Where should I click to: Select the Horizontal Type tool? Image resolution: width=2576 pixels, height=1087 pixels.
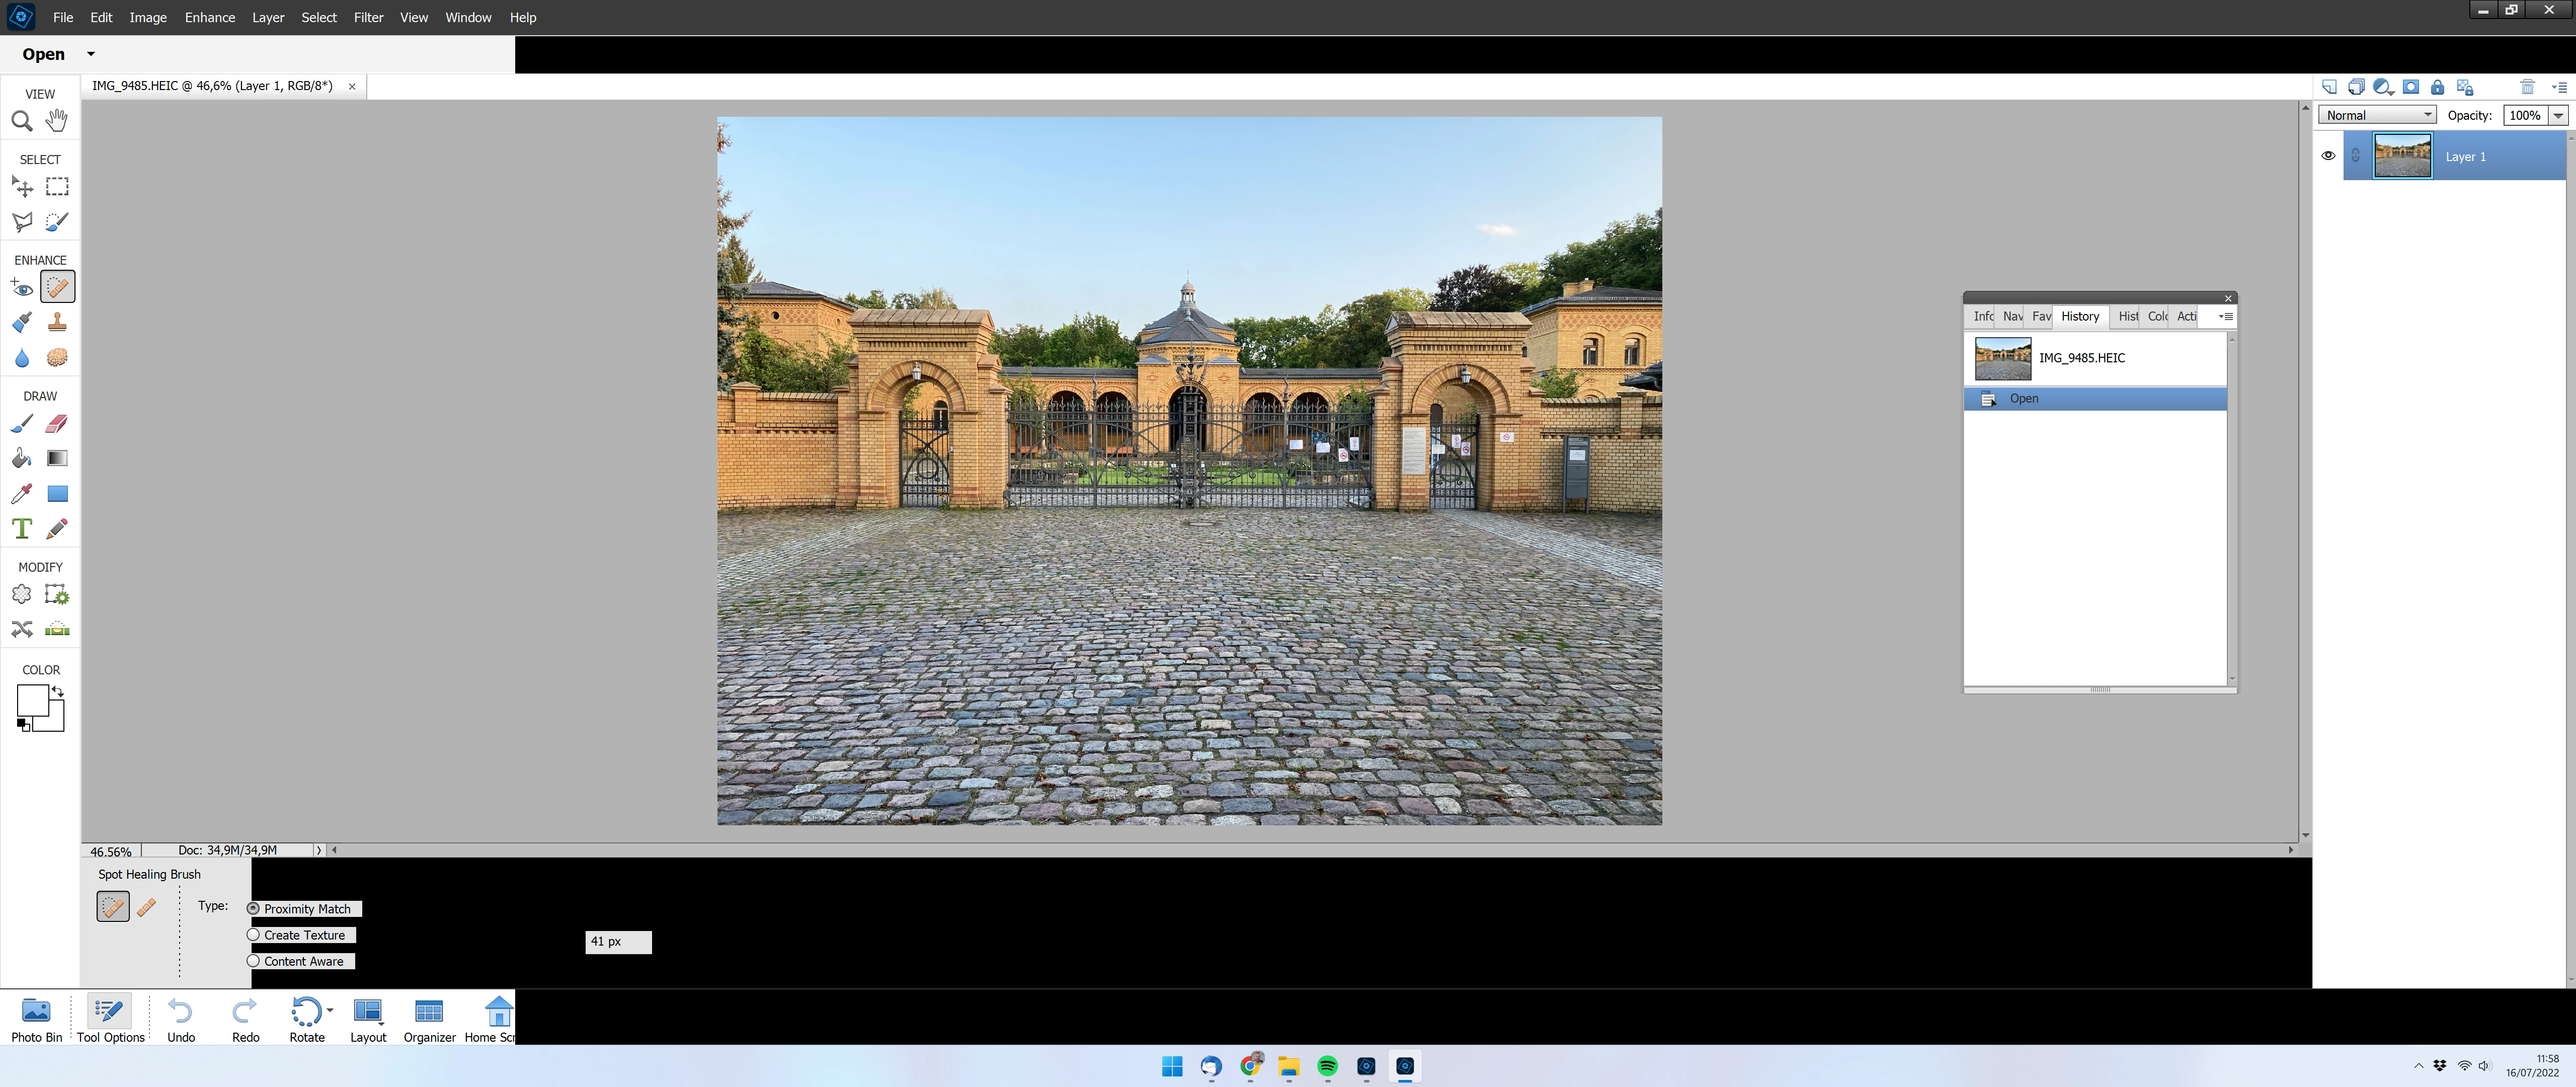(22, 528)
